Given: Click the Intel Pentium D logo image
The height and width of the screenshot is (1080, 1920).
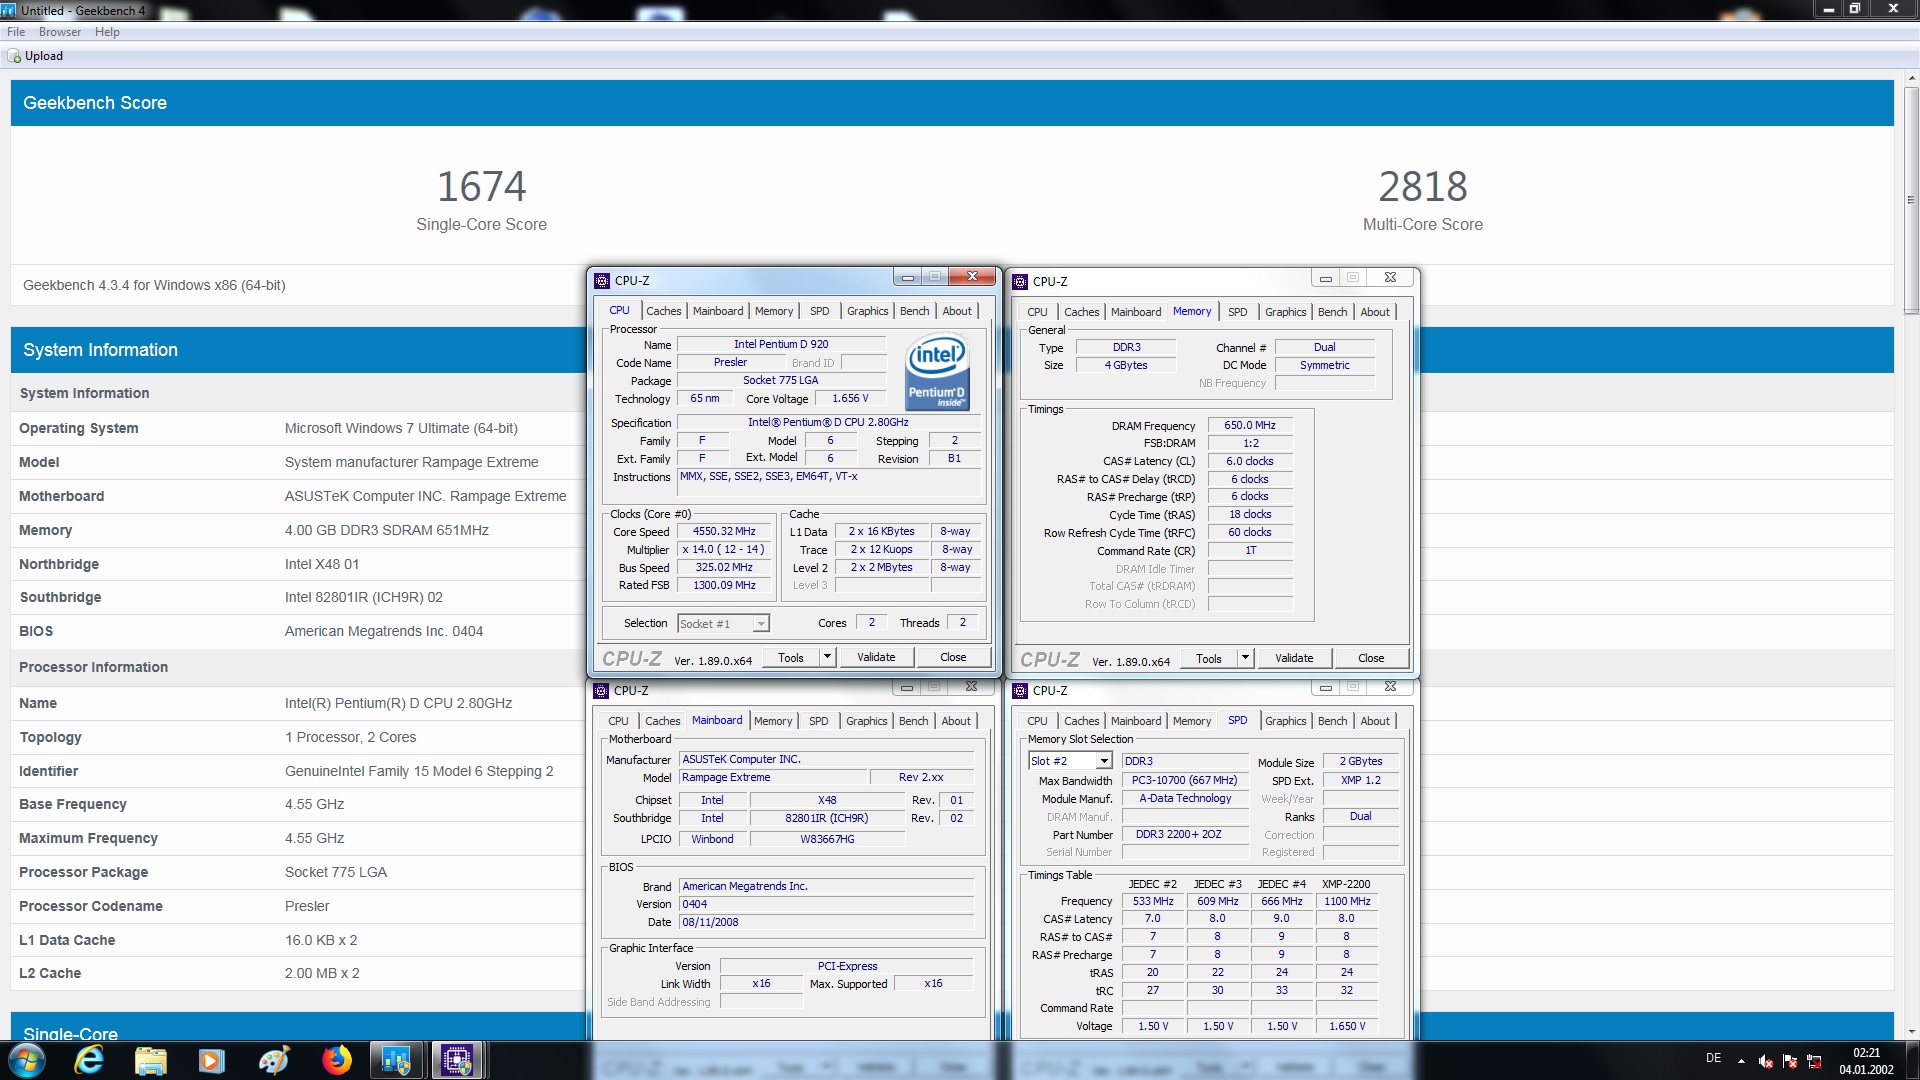Looking at the screenshot, I should (937, 372).
